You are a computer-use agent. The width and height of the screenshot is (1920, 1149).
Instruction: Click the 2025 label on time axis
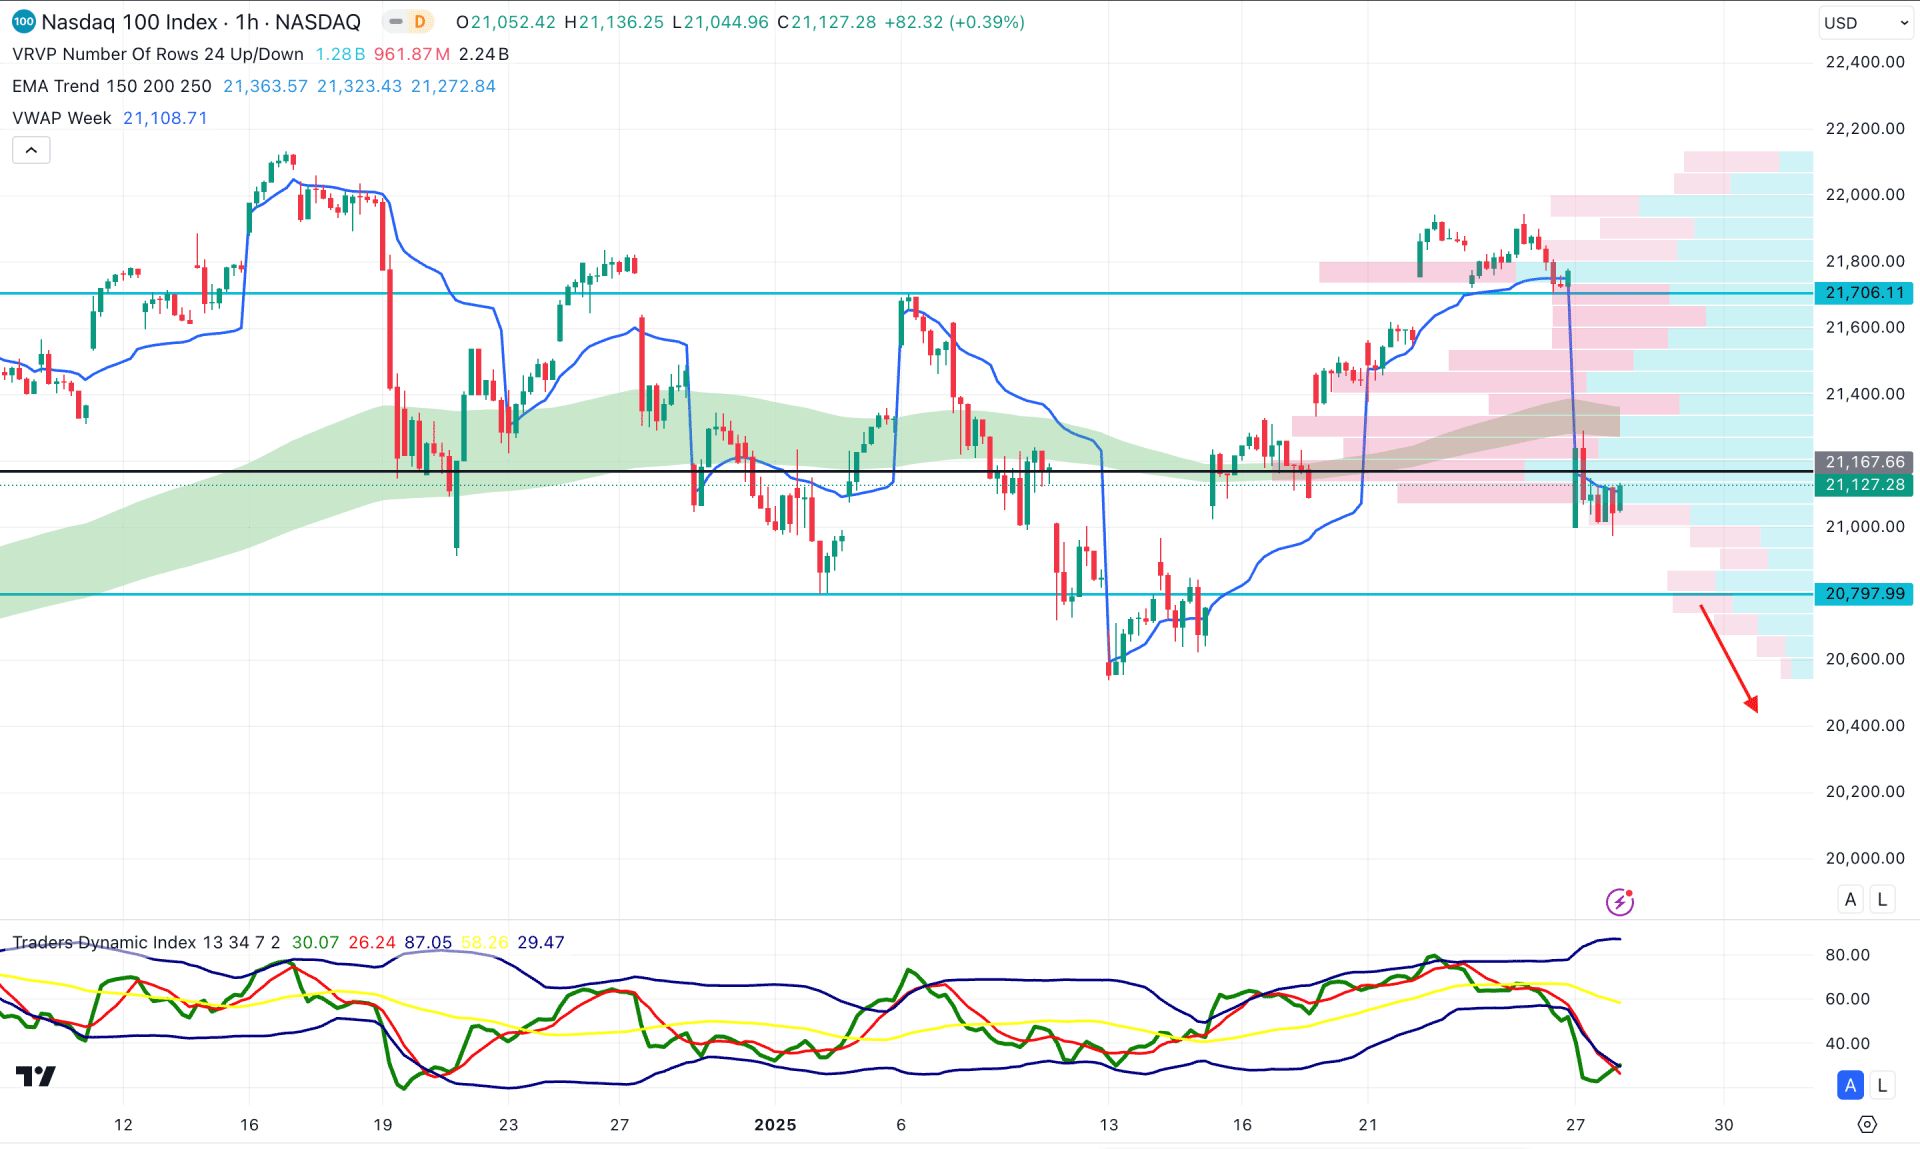pos(775,1125)
